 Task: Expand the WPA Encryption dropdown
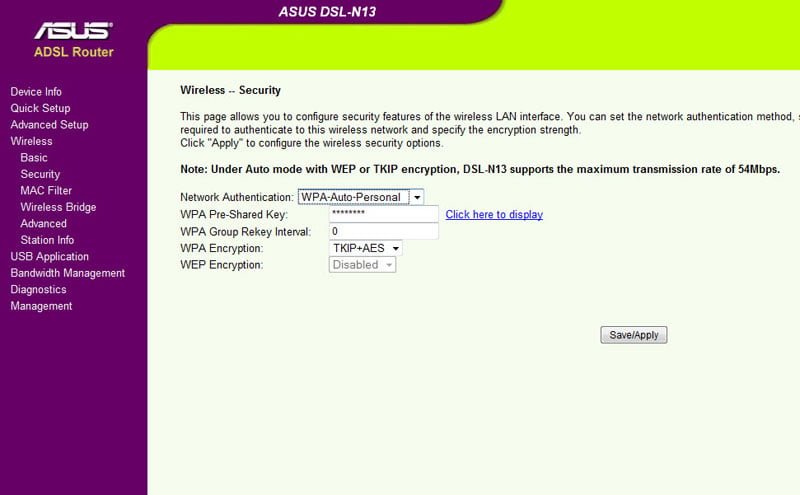pos(365,248)
